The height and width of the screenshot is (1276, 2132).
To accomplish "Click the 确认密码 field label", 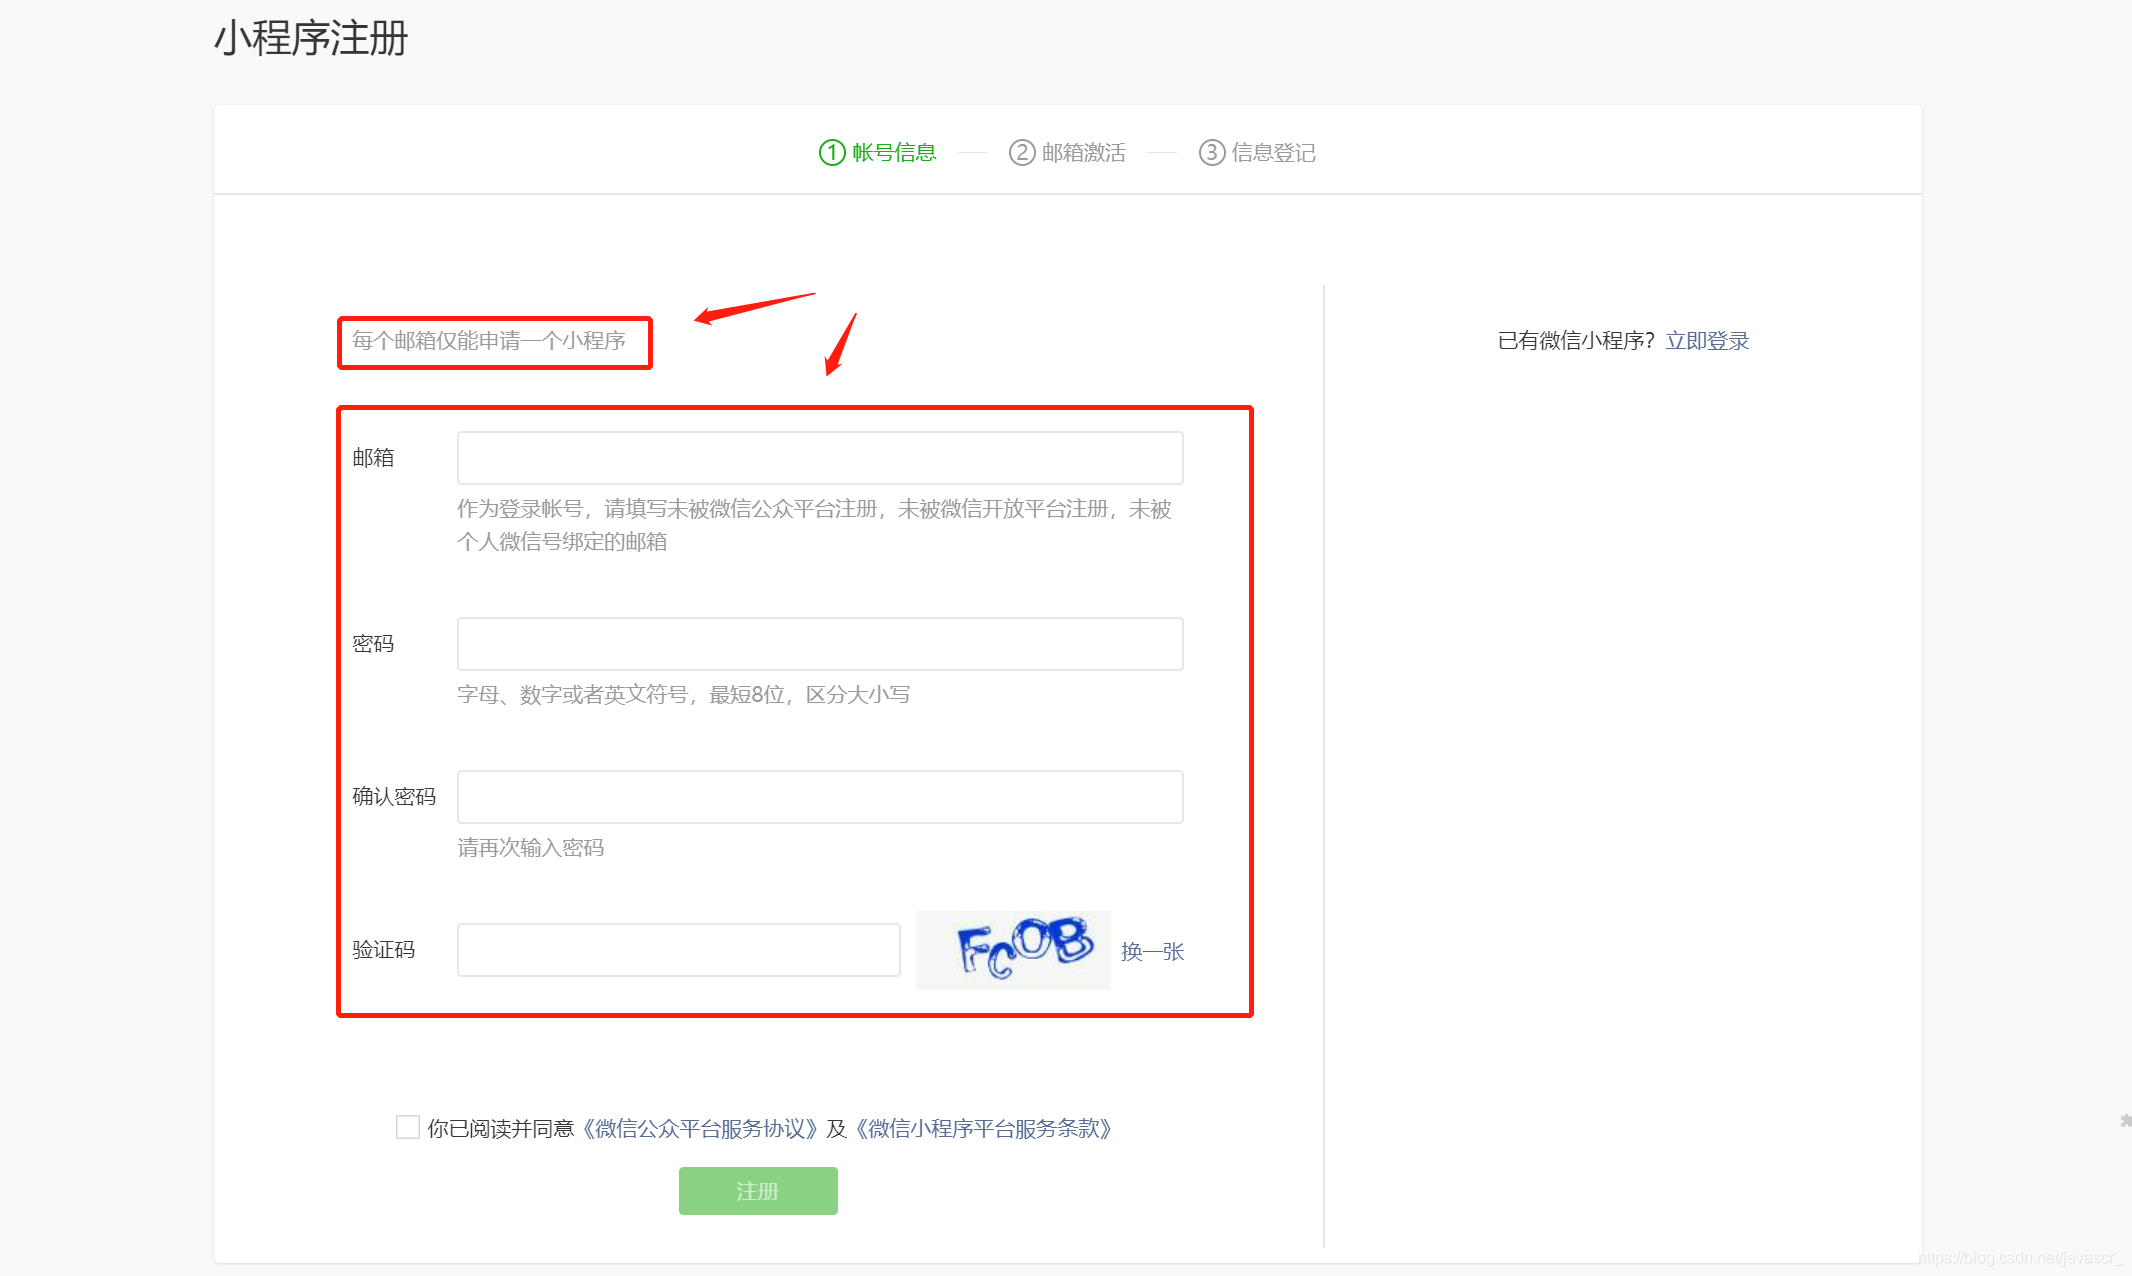I will 394,797.
